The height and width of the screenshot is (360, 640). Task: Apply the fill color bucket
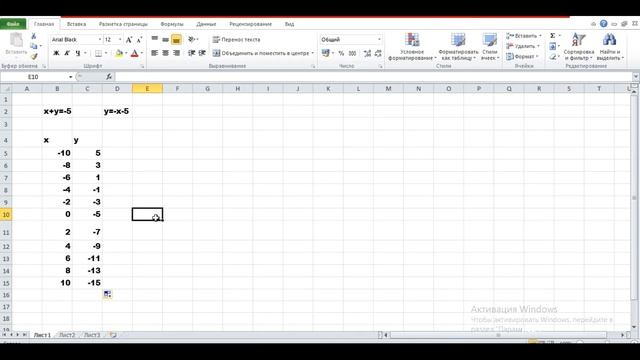coord(119,53)
